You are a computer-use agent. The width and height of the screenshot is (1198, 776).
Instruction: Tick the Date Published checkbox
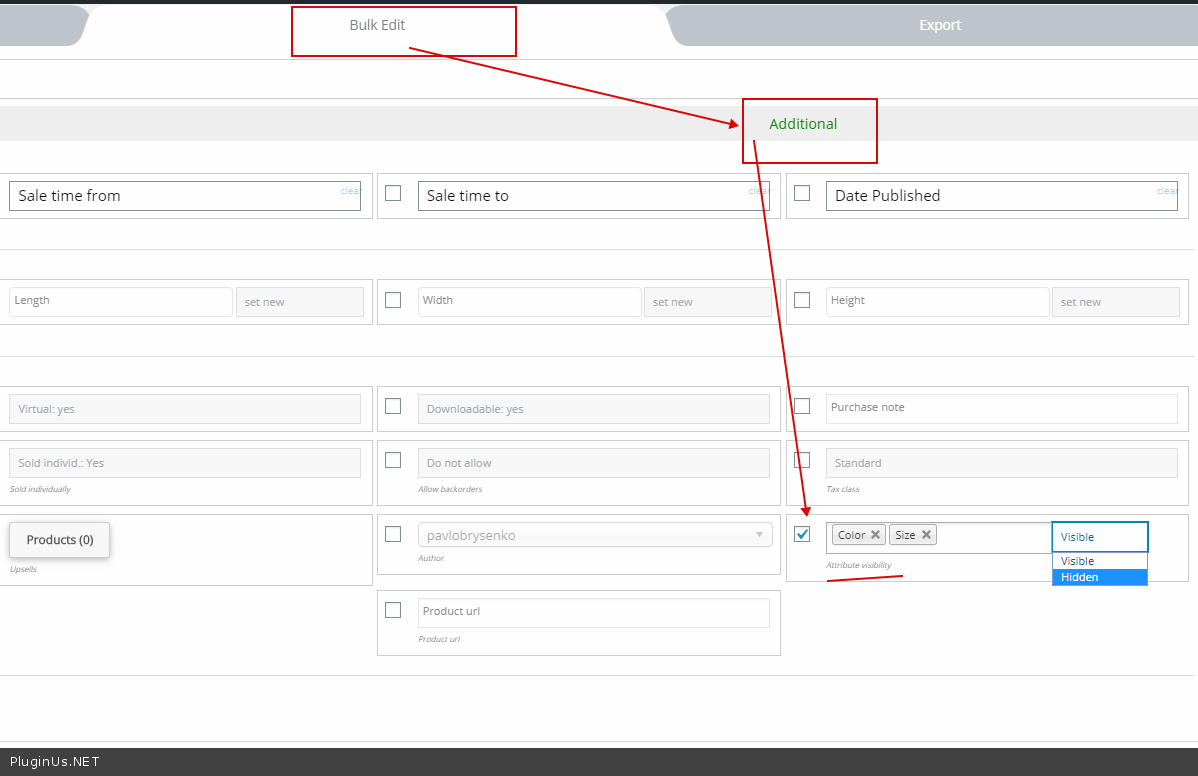(x=802, y=193)
